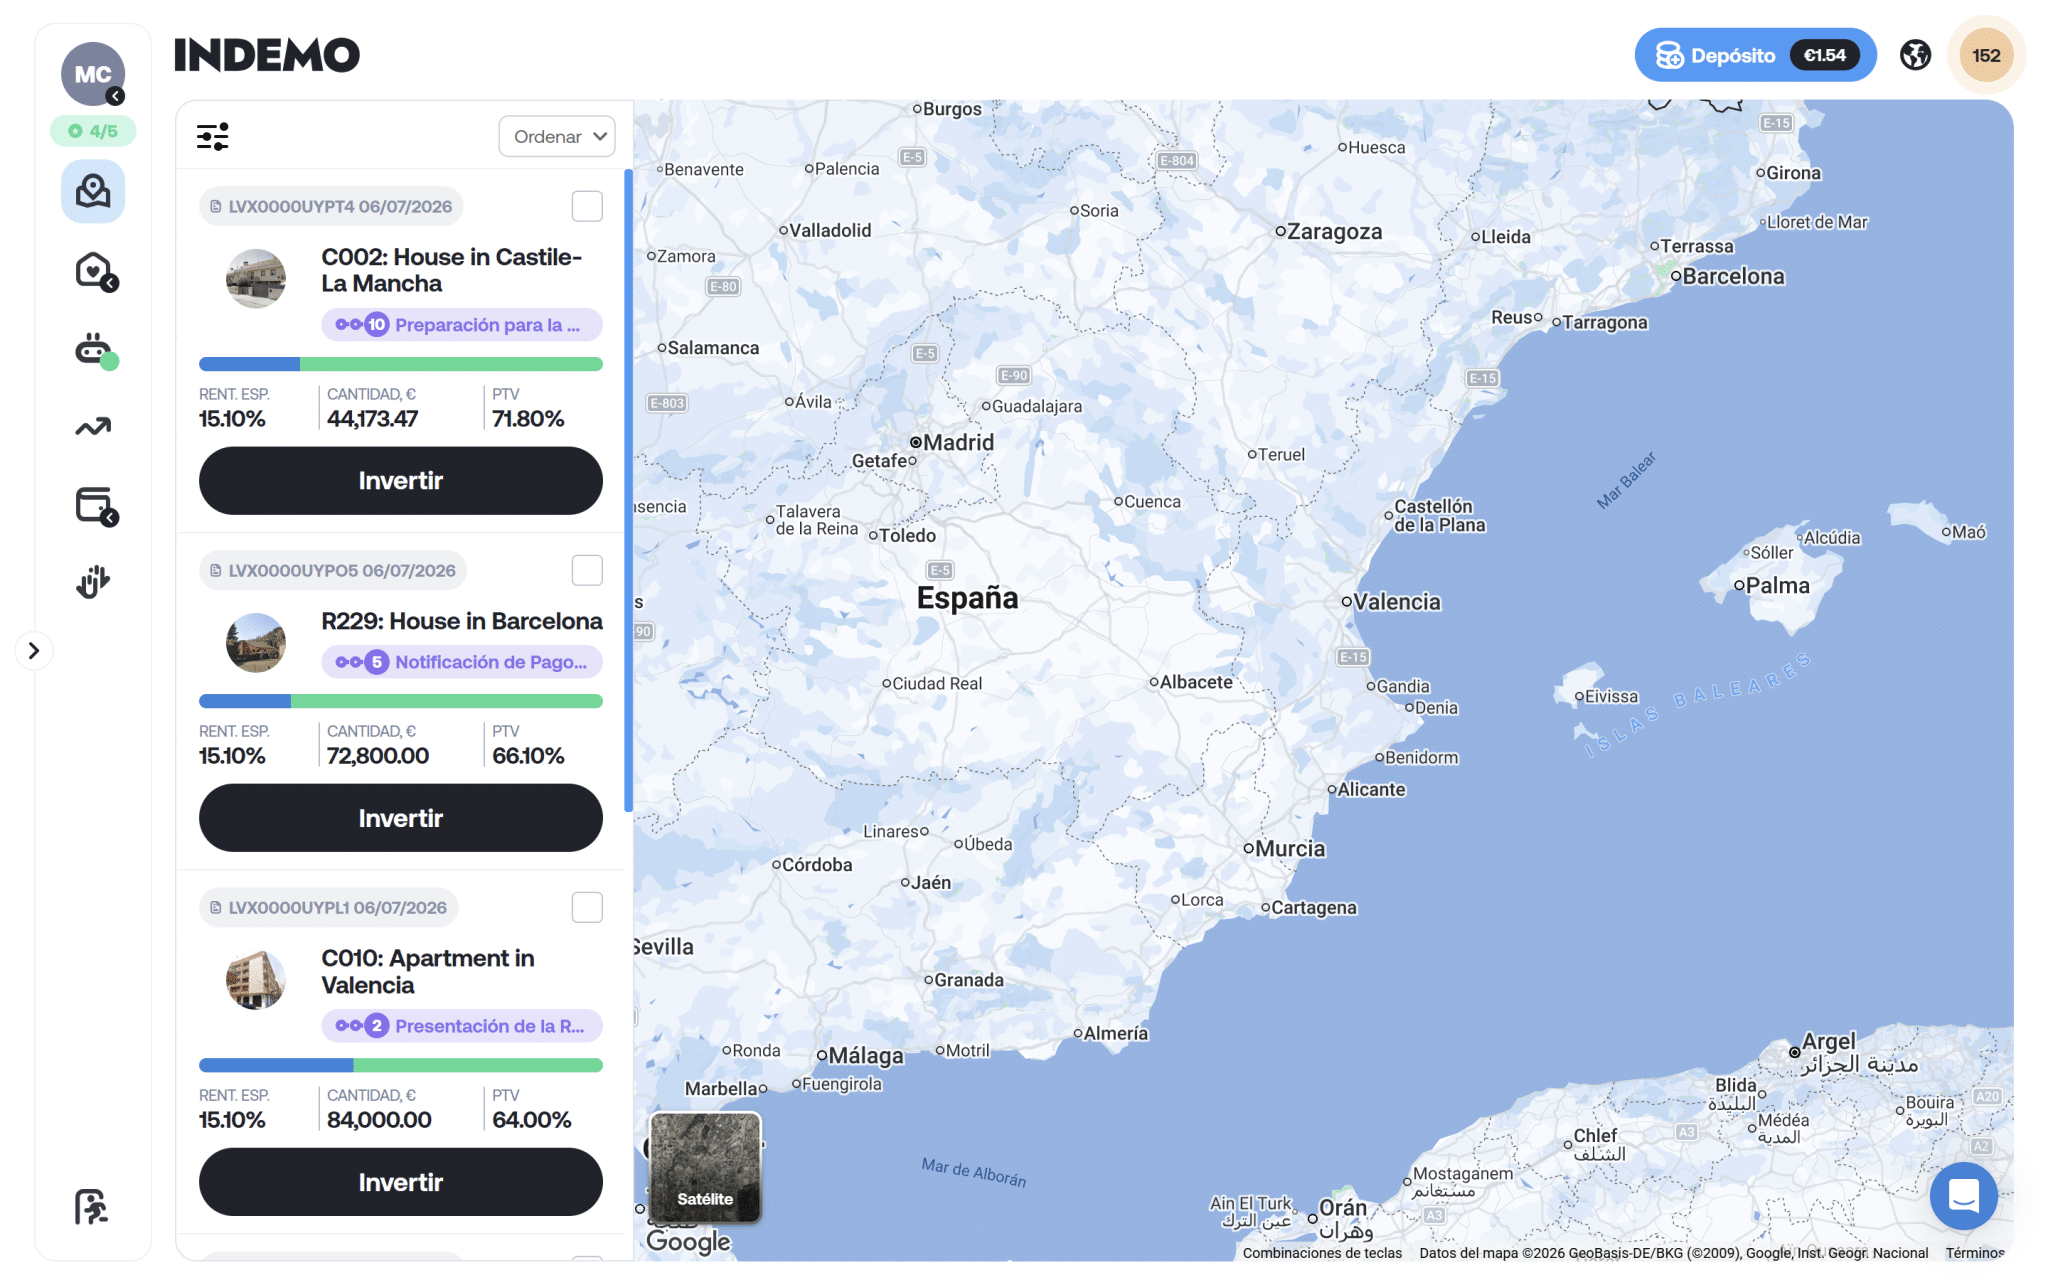Click the 152 points badge

[x=1986, y=55]
